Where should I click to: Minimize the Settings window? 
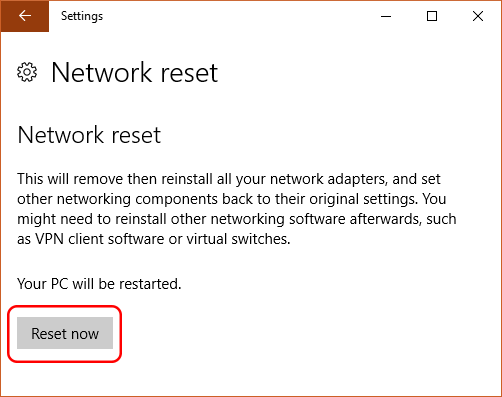tap(386, 16)
